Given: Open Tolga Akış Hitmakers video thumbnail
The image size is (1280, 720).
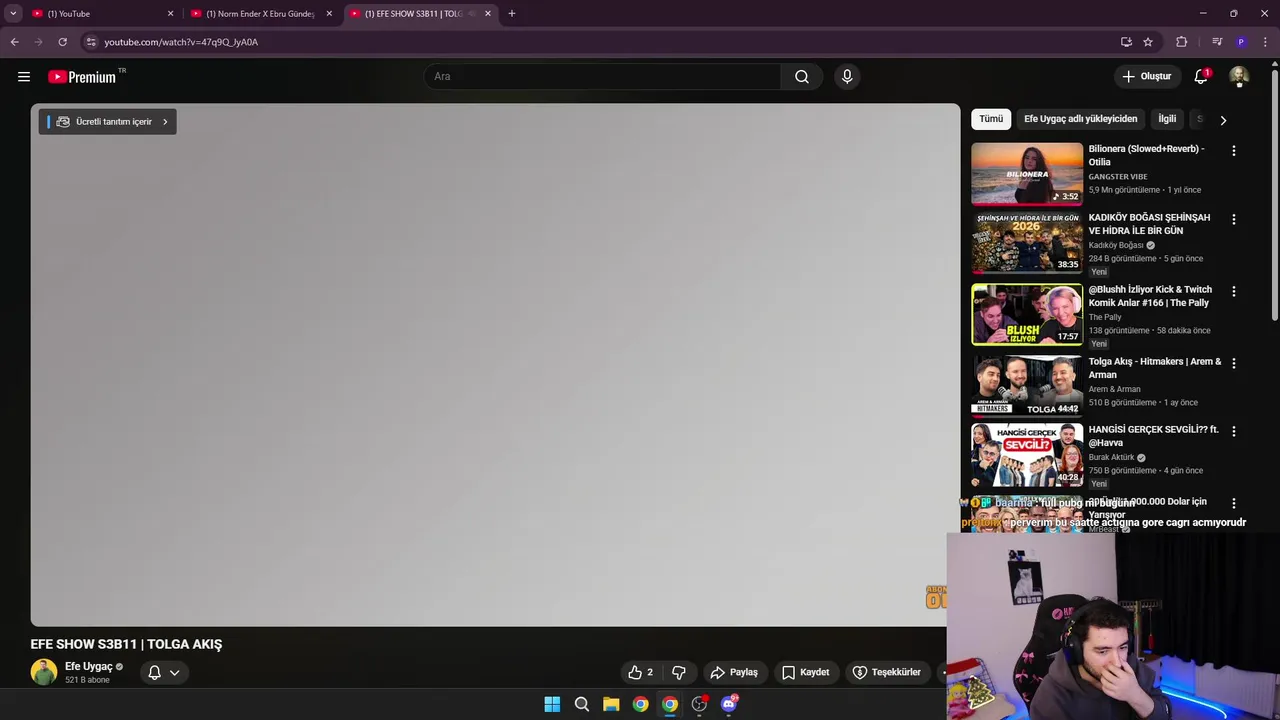Looking at the screenshot, I should pyautogui.click(x=1027, y=386).
